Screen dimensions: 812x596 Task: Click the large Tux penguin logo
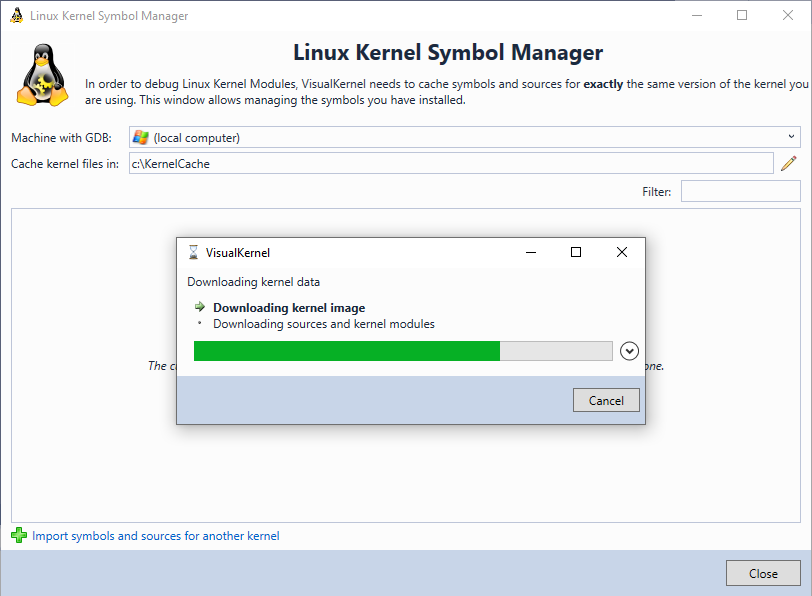(x=42, y=75)
